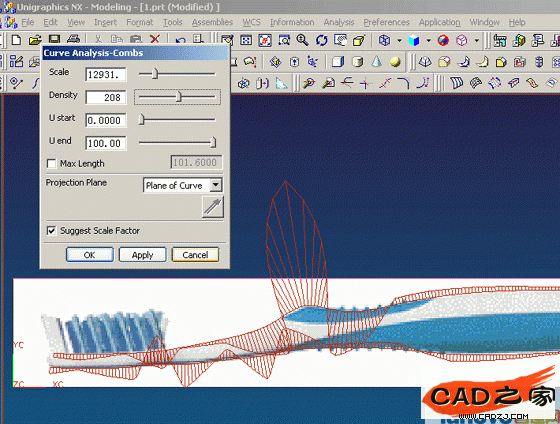Click the U start value field

pos(106,120)
